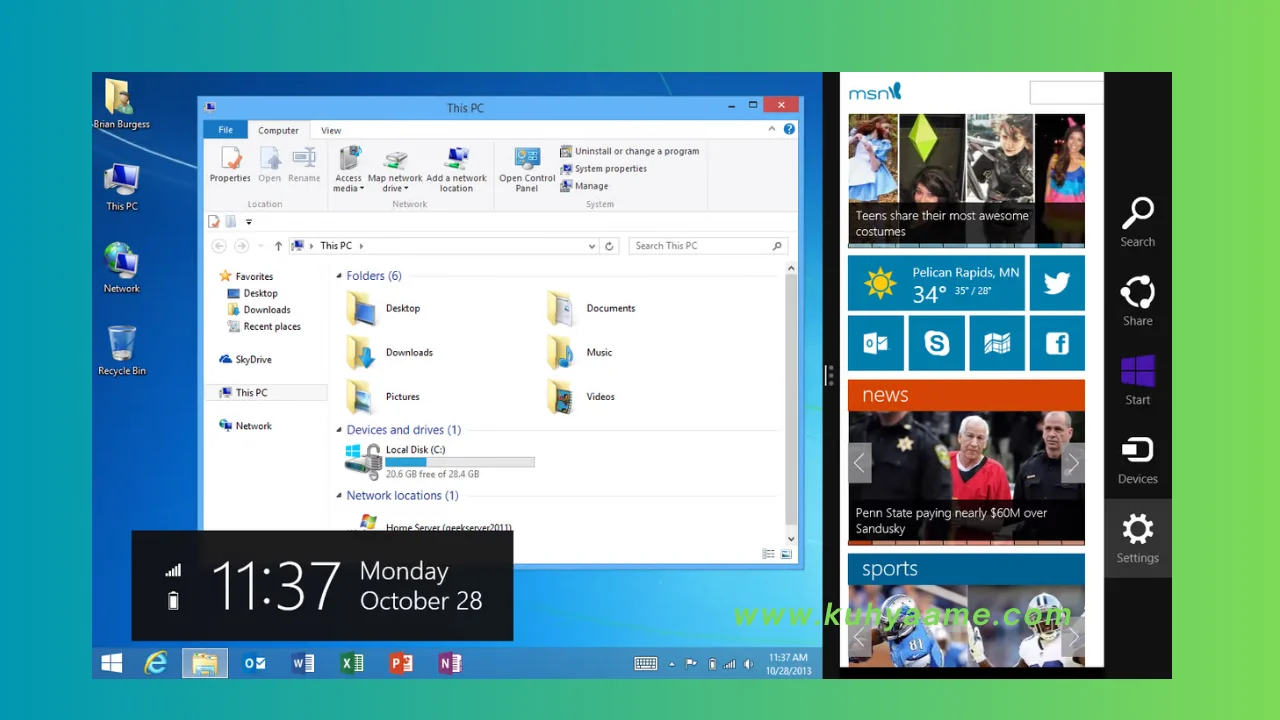
Task: Select the Downloads folder in Folders group
Action: click(389, 352)
